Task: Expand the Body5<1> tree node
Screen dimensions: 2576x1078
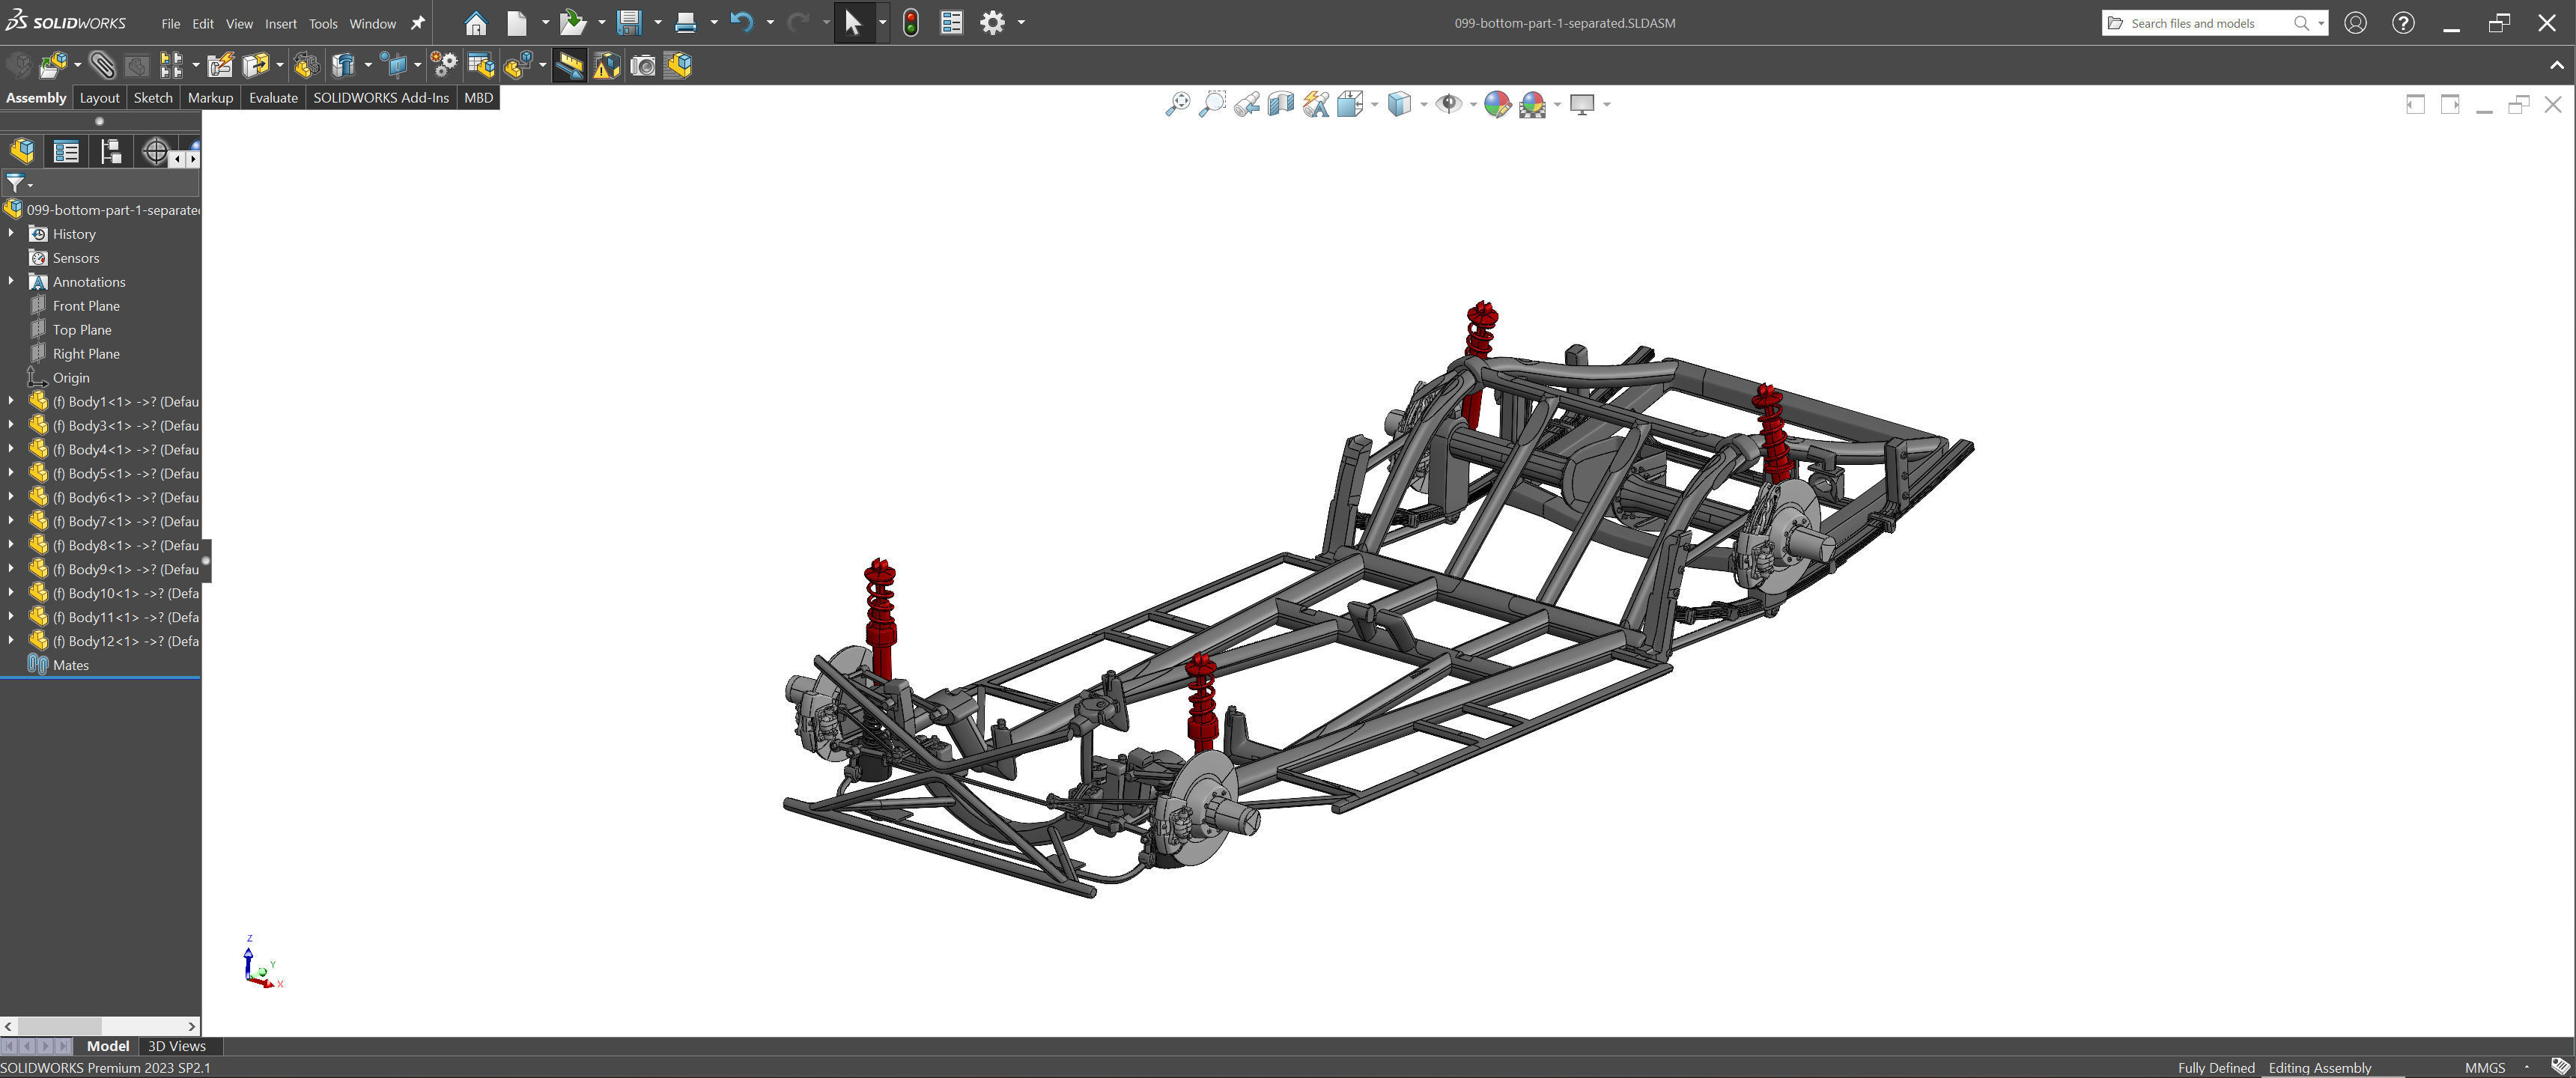Action: (x=11, y=473)
